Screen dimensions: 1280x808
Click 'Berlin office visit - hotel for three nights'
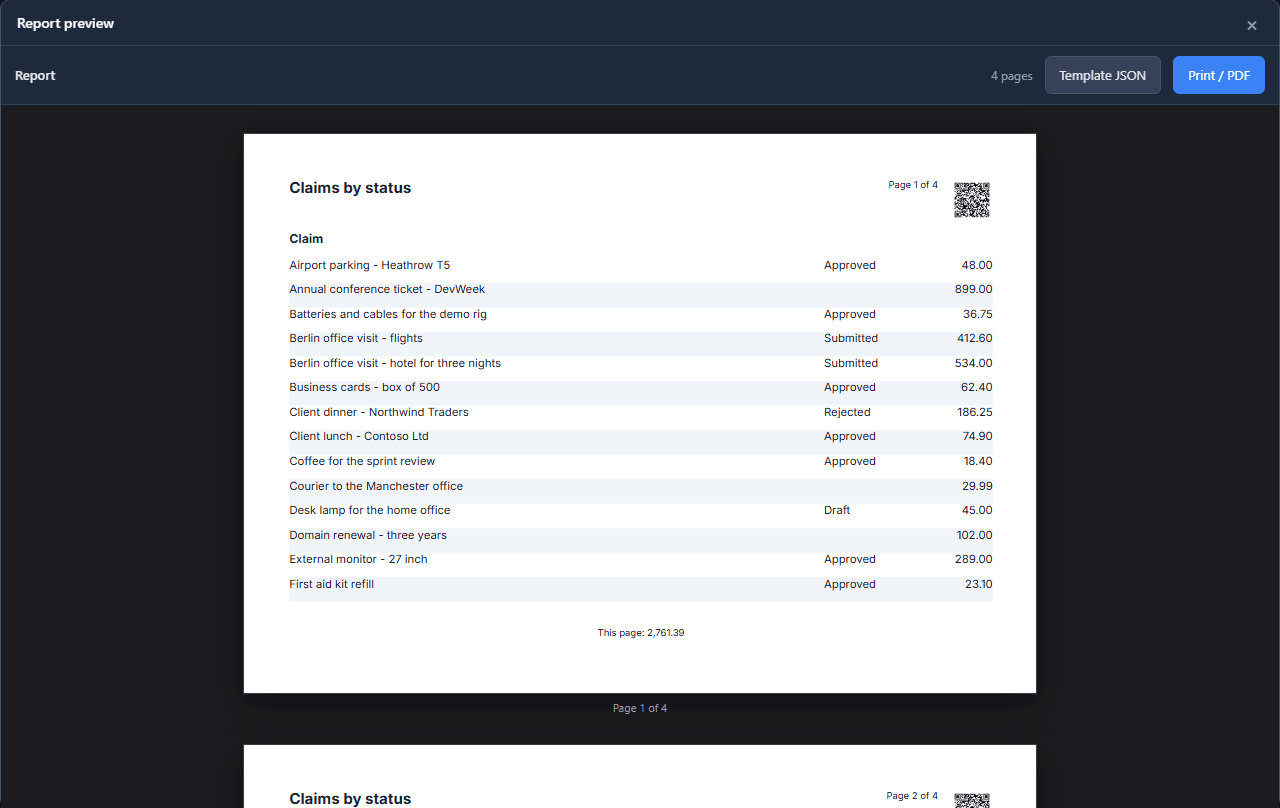coord(395,363)
